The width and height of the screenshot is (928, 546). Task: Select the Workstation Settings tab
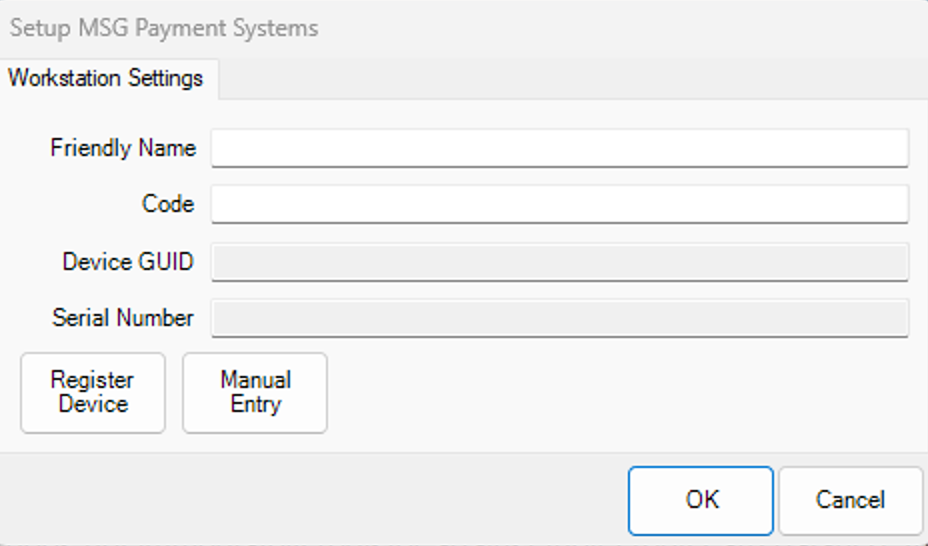106,78
